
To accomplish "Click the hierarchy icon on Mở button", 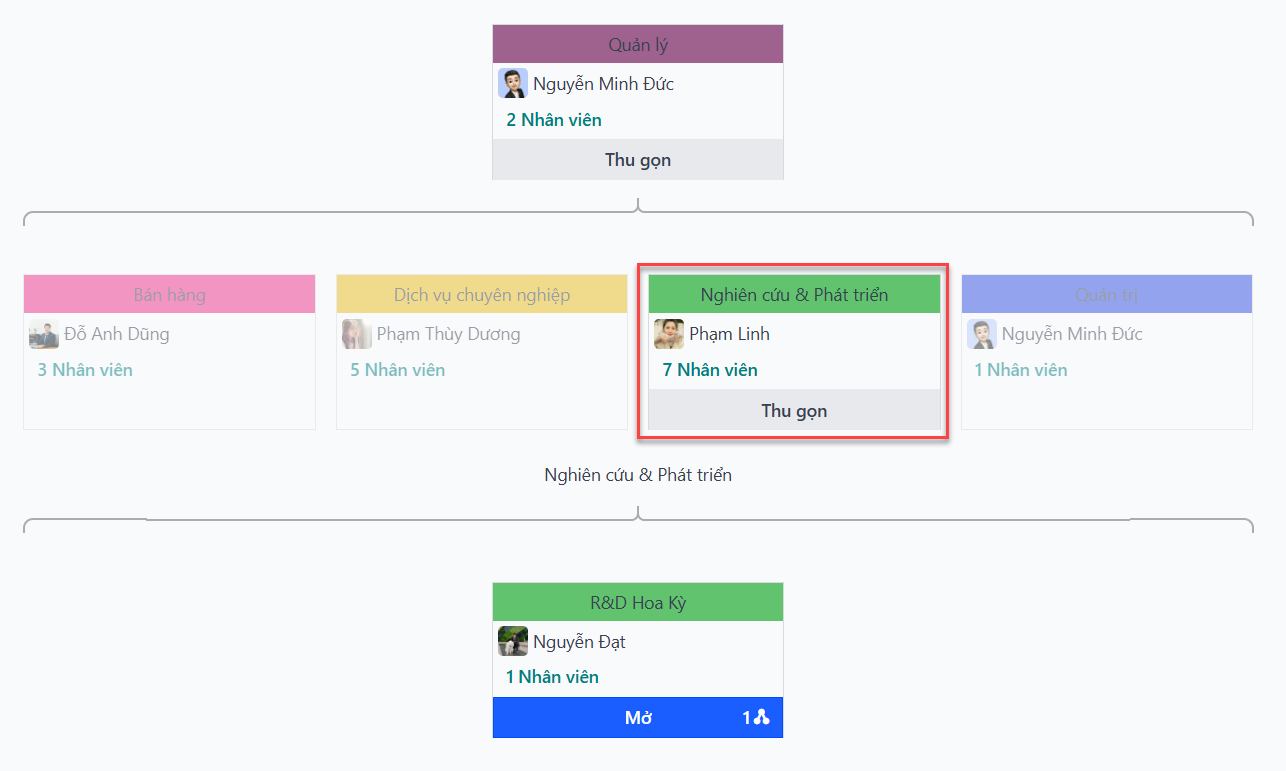I will coord(762,717).
